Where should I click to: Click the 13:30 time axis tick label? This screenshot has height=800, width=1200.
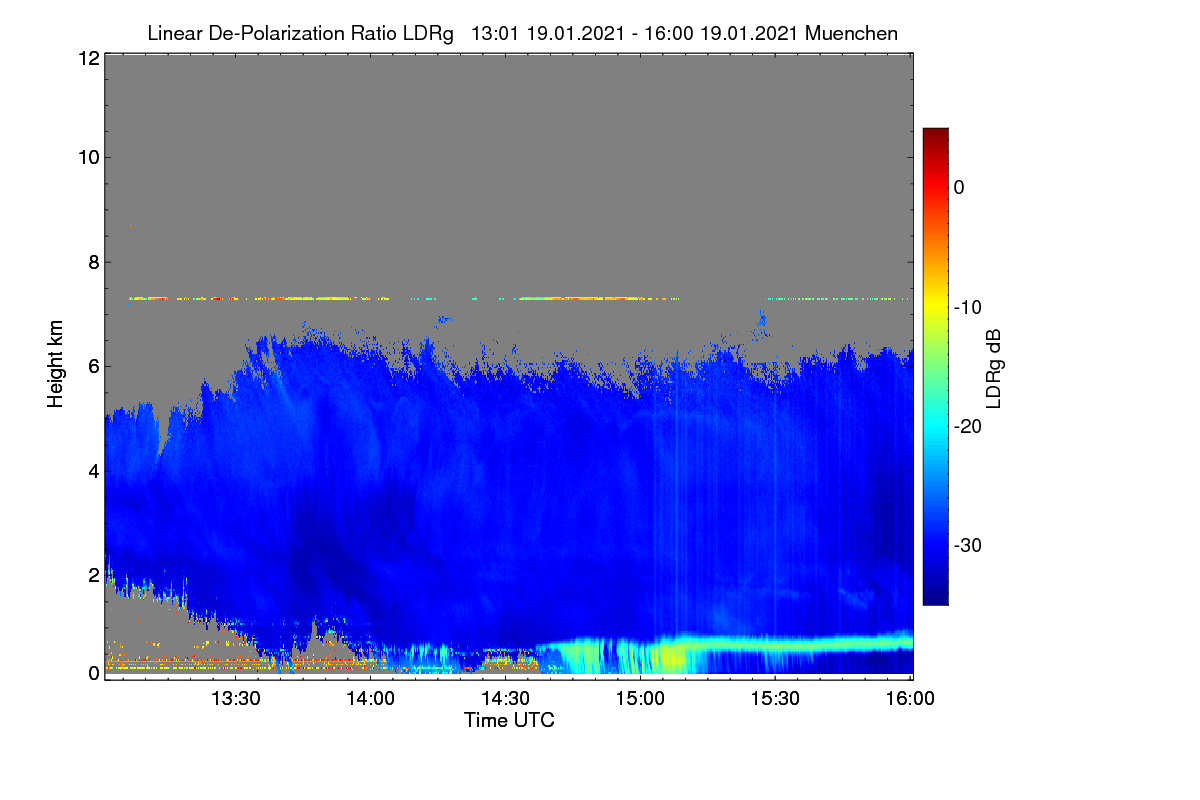pos(236,699)
